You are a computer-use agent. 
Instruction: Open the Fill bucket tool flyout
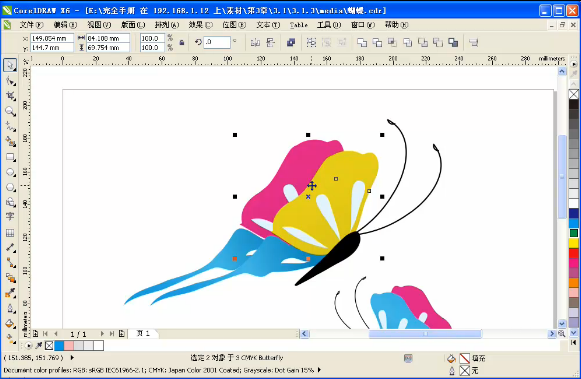point(10,324)
